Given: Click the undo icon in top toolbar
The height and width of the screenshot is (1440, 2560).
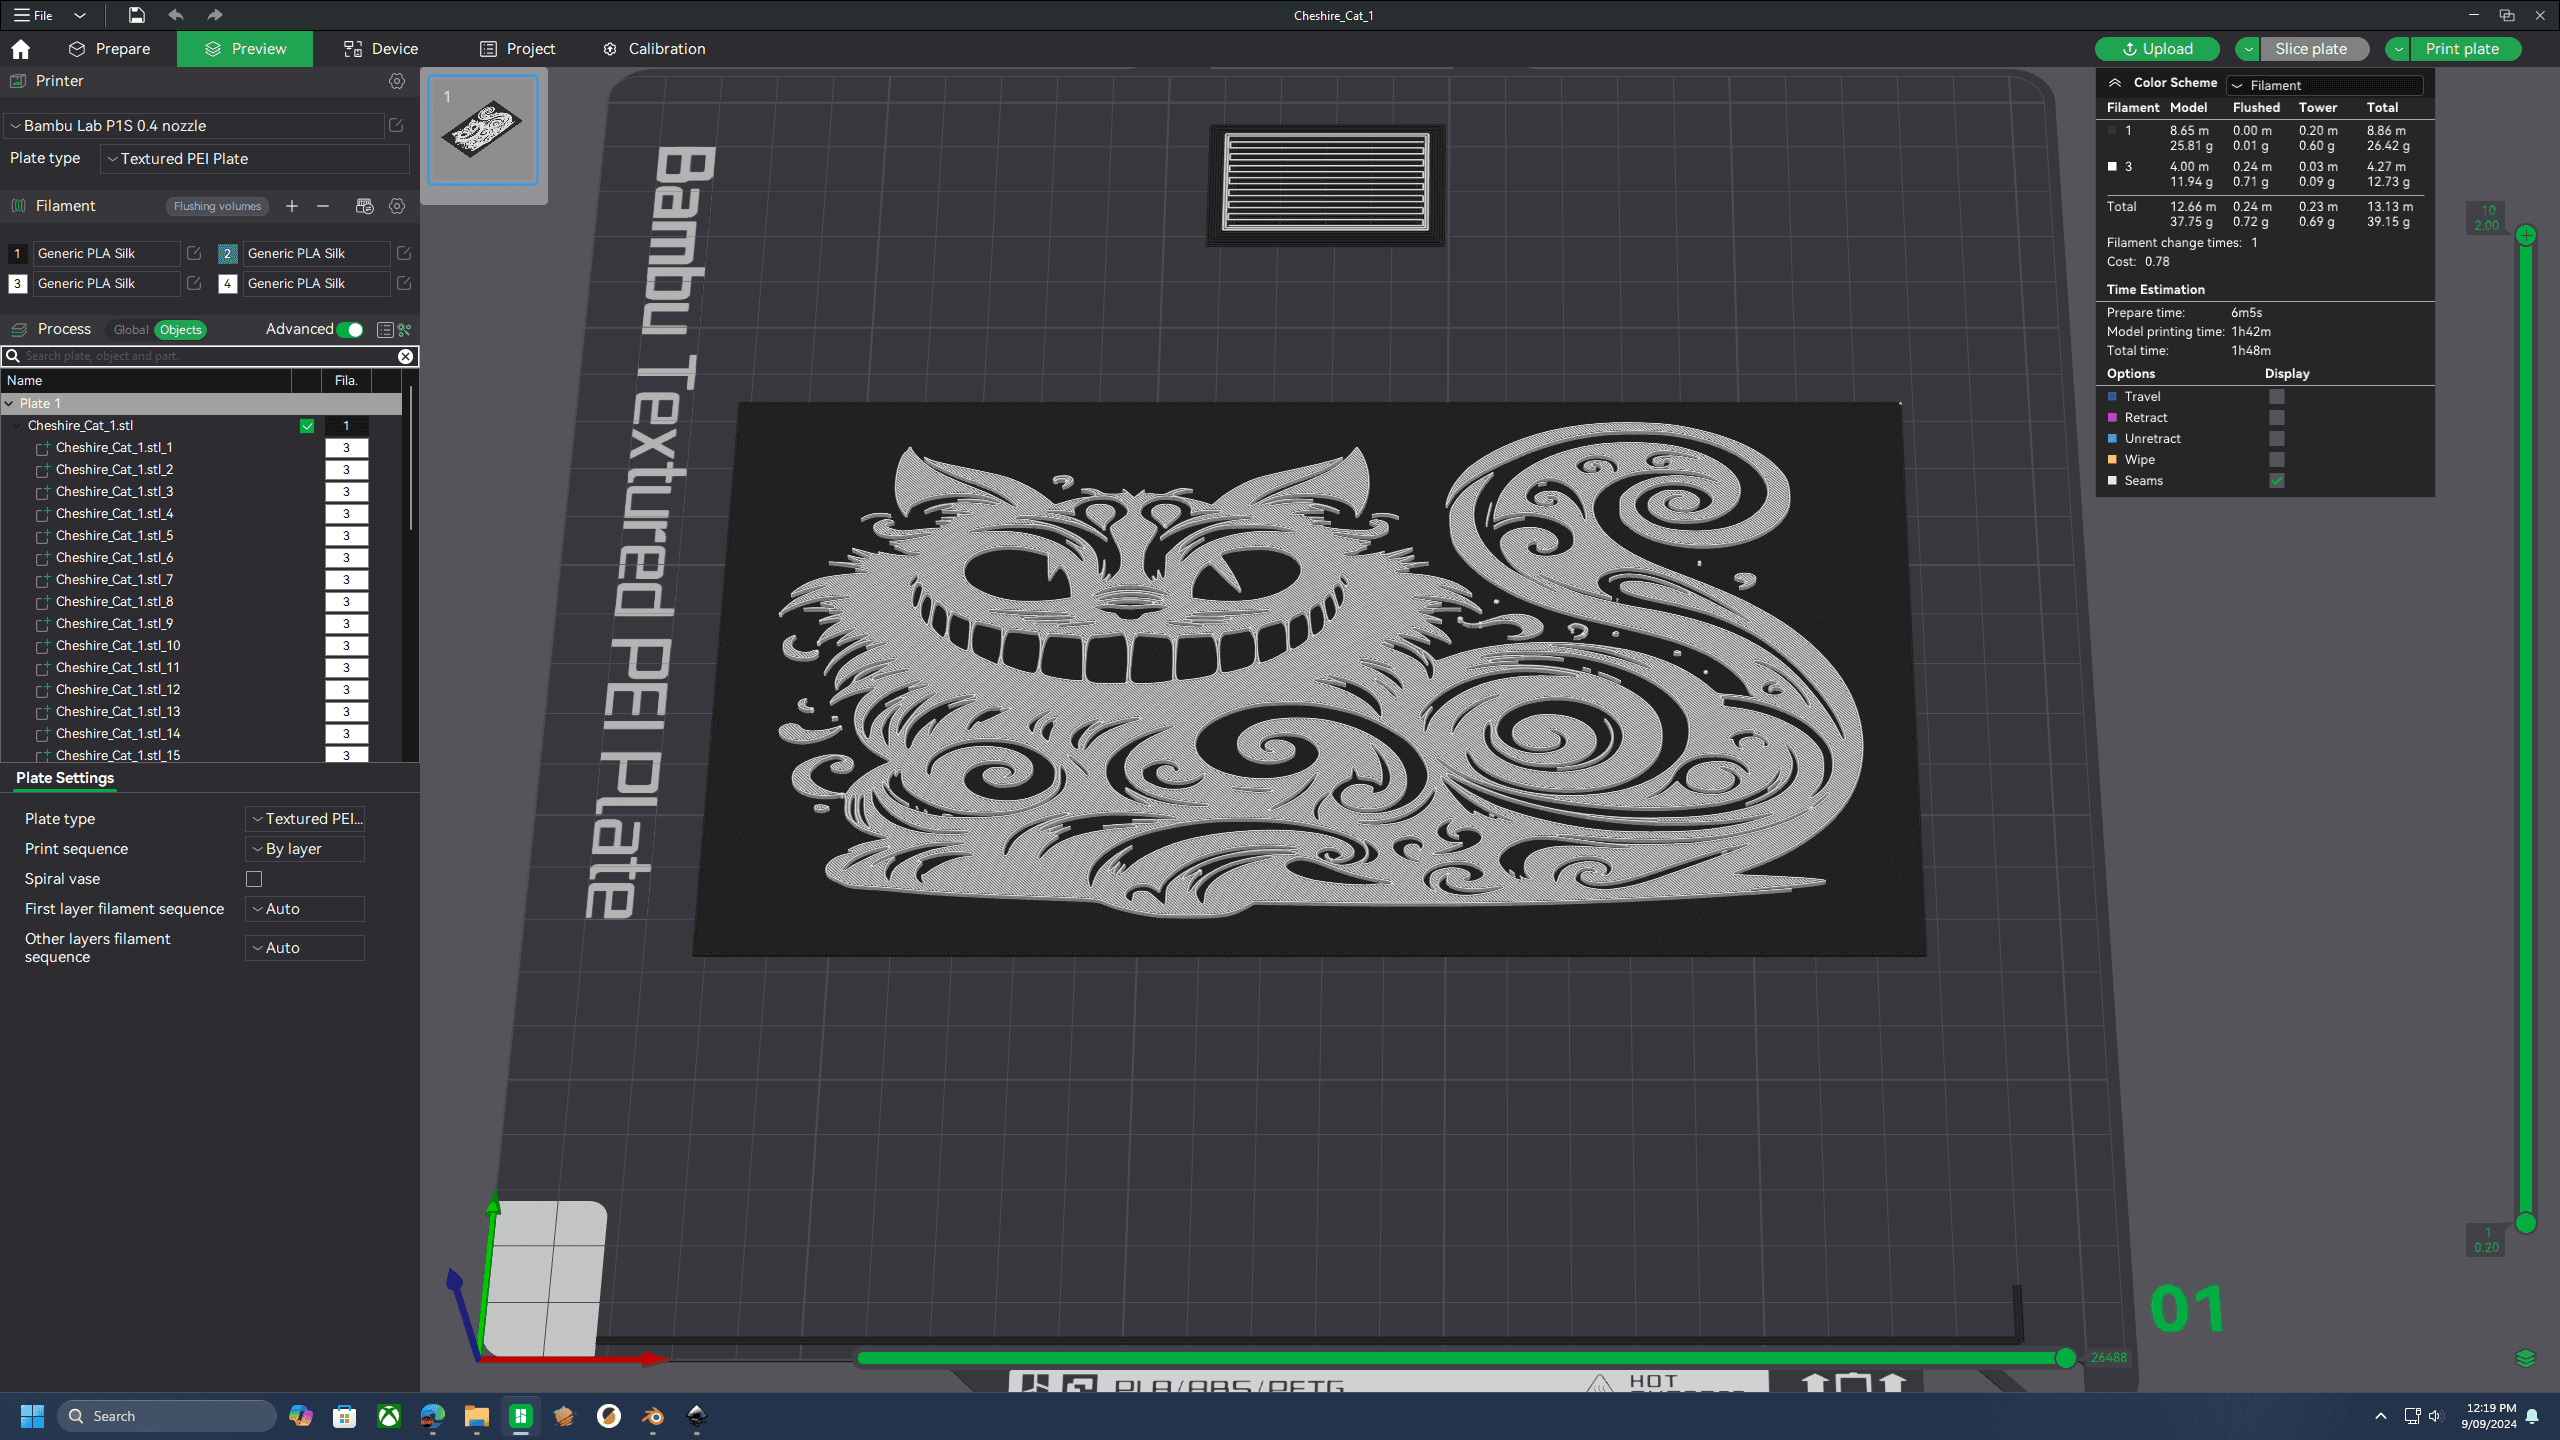Looking at the screenshot, I should point(176,16).
